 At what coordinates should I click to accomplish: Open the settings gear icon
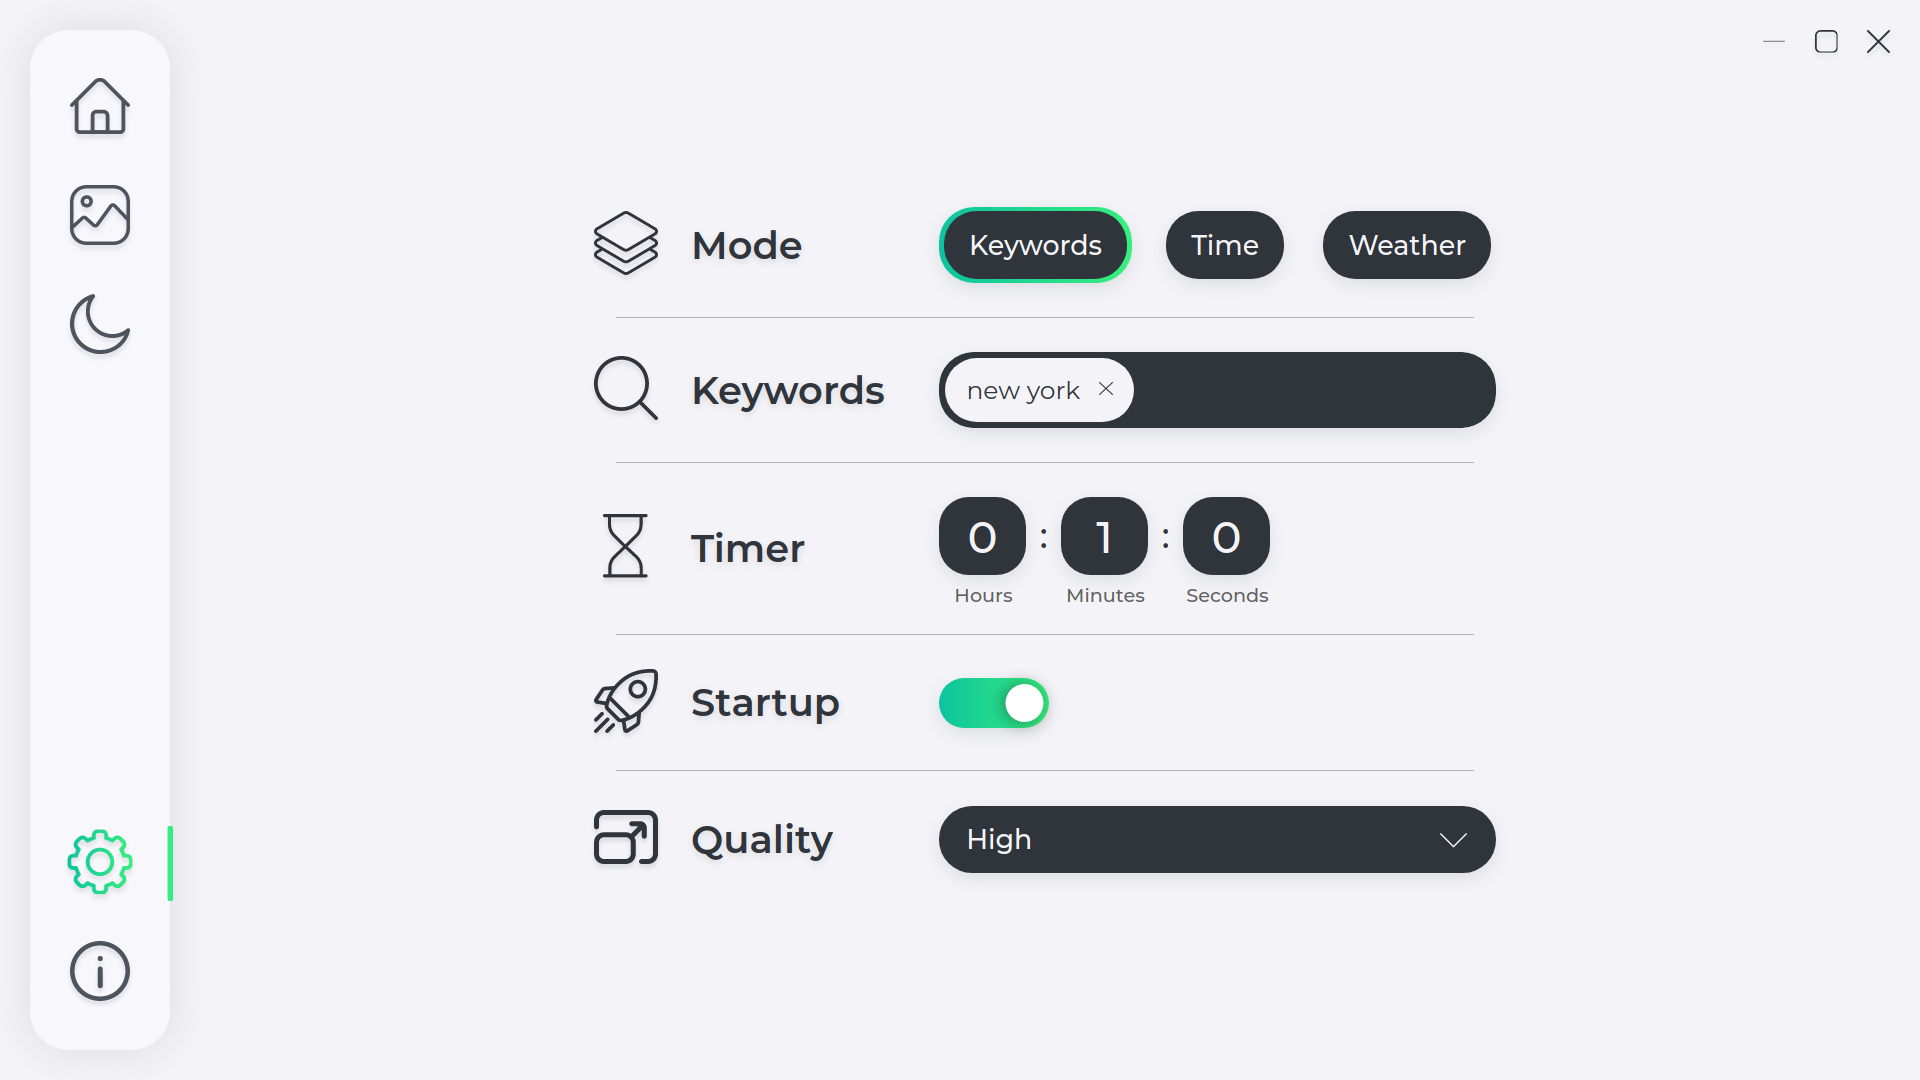[100, 862]
